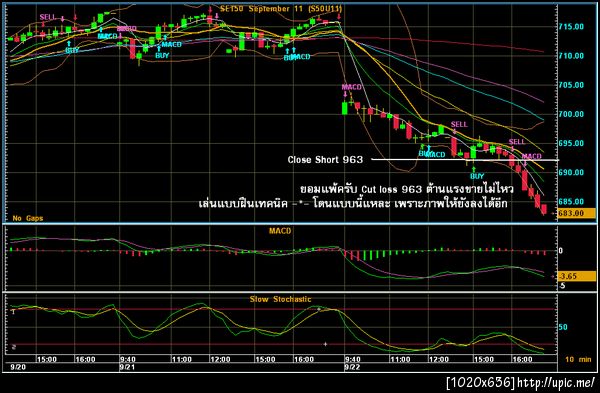Click the No Gaps label
The image size is (600, 393).
(x=28, y=218)
